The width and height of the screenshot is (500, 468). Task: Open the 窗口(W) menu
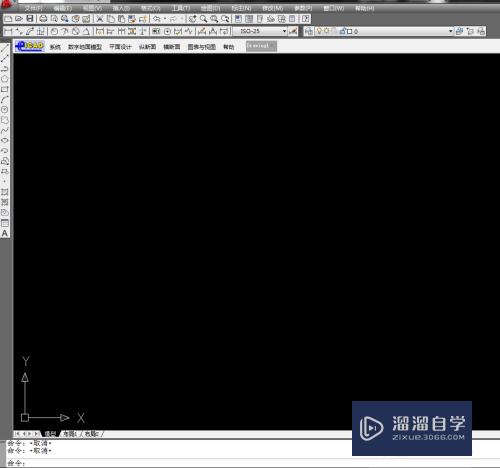tap(334, 8)
